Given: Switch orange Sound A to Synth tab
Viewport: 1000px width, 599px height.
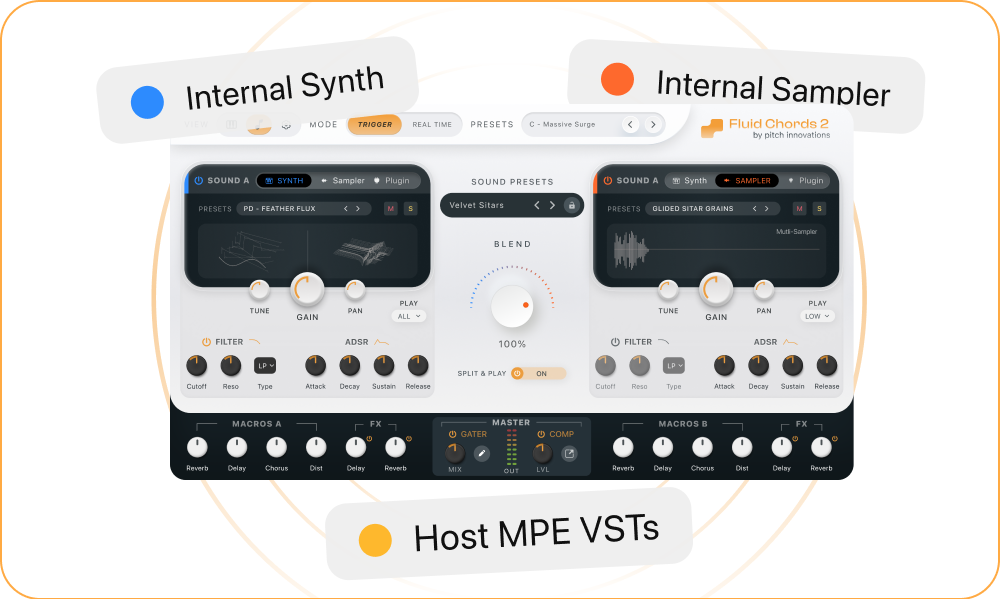Looking at the screenshot, I should pos(689,181).
